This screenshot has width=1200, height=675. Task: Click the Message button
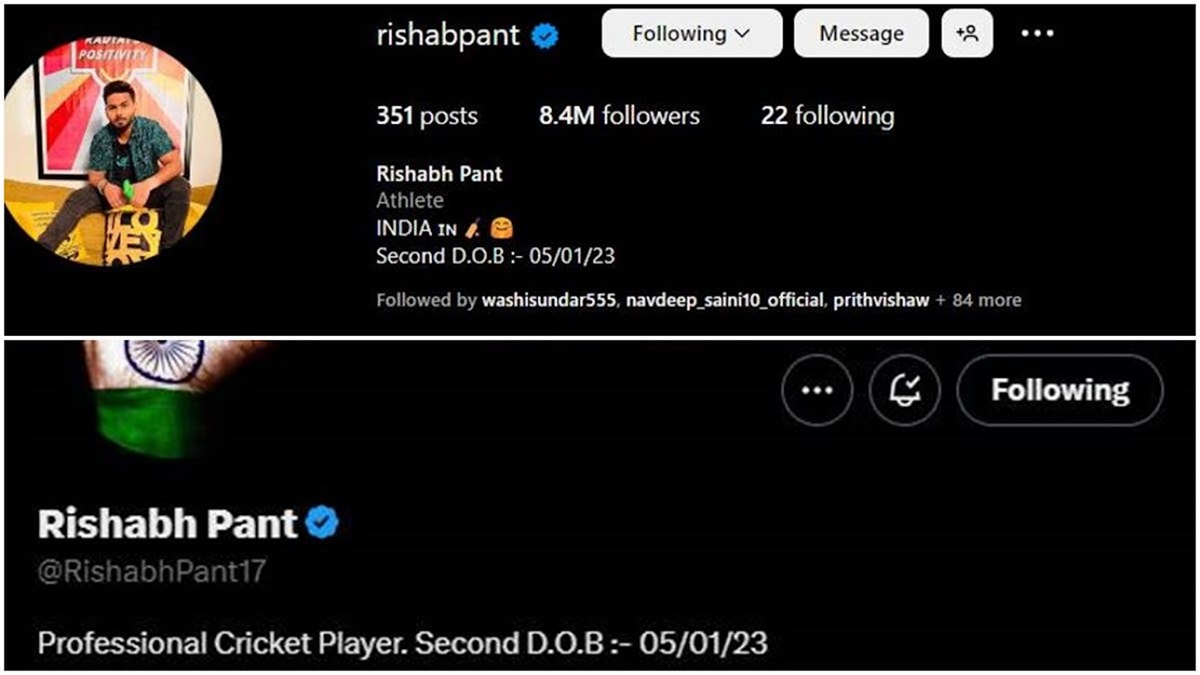(x=860, y=33)
